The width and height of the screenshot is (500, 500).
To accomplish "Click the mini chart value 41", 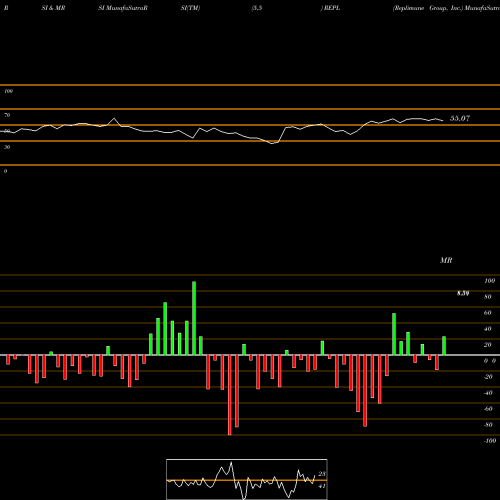I will coord(322,486).
